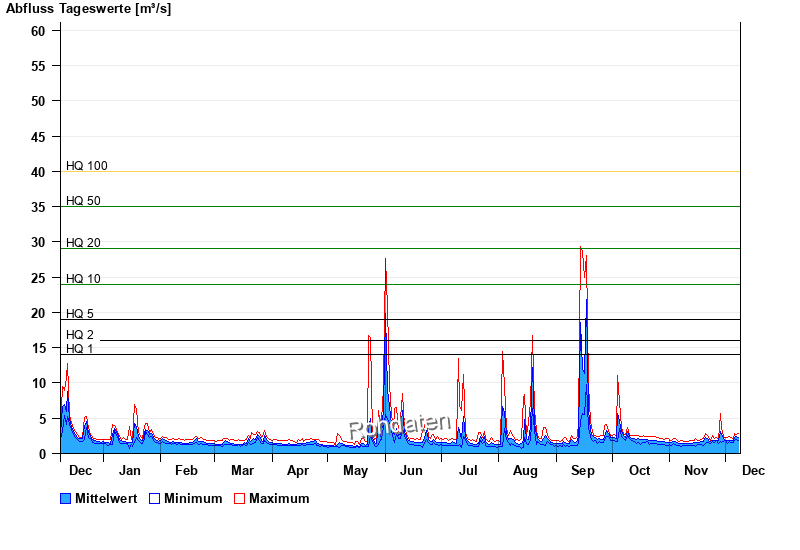Viewport: 800px width, 550px height.
Task: Click the HQ 50 threshold label
Action: (84, 201)
